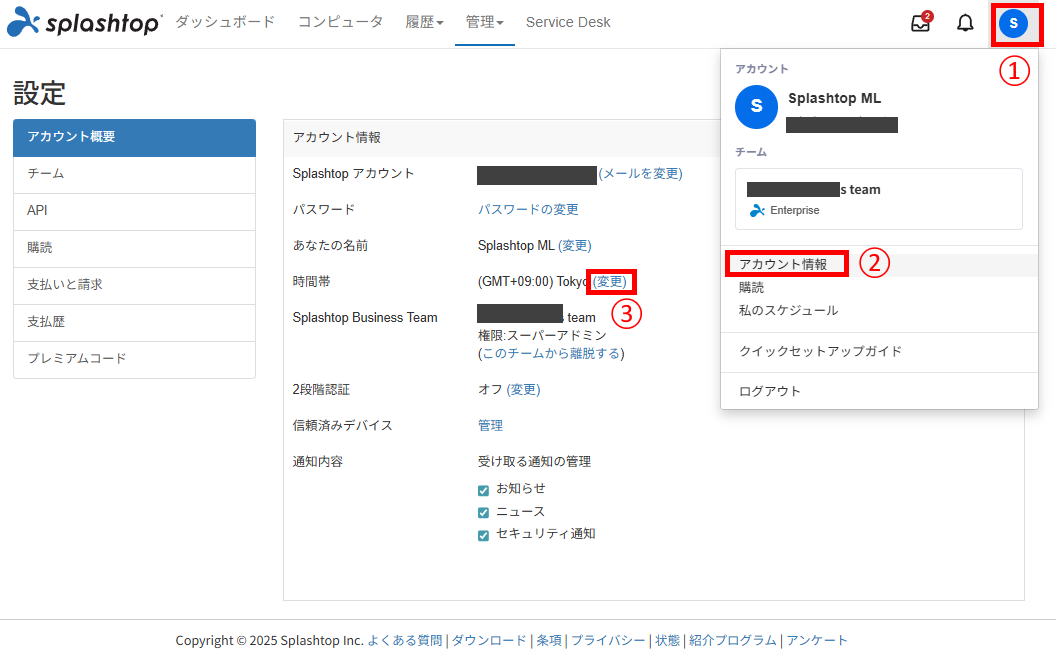Open Service Desk

[568, 22]
